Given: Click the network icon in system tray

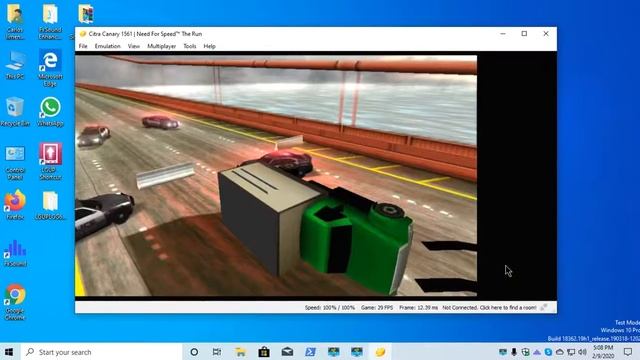Looking at the screenshot, I should tap(571, 352).
